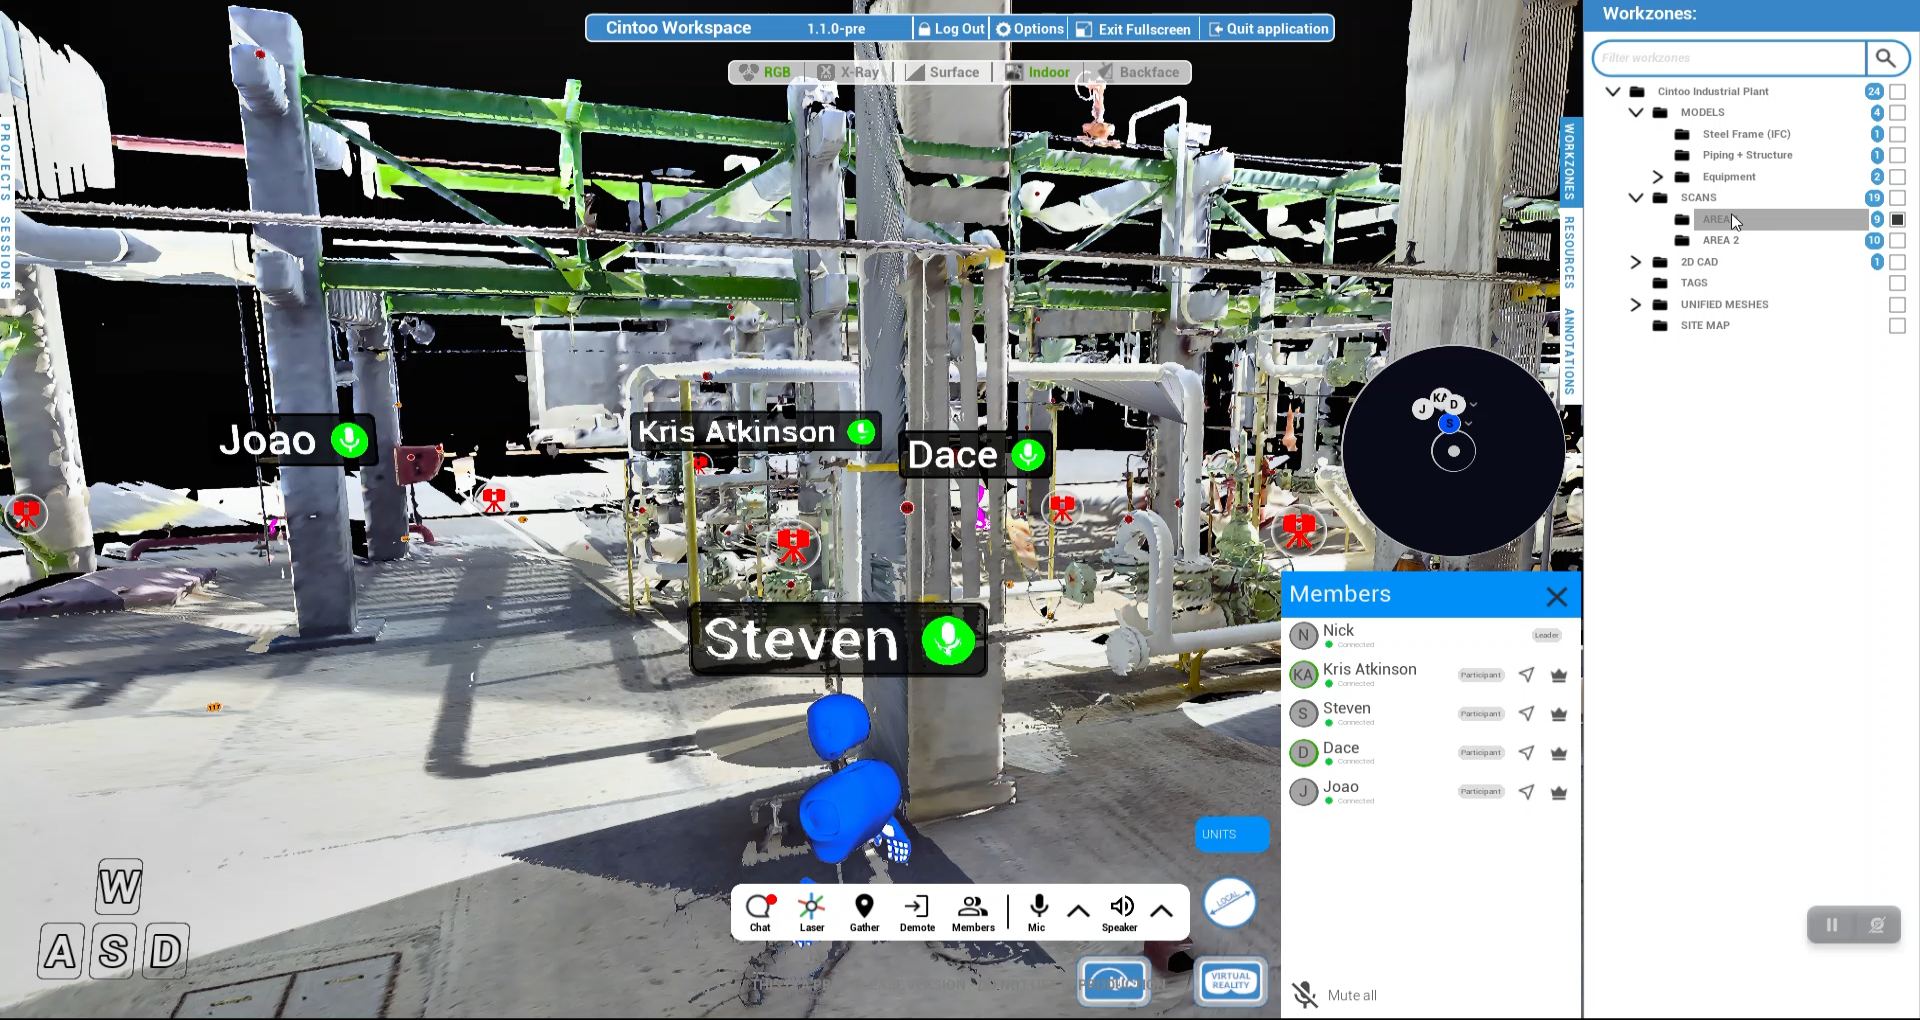This screenshot has width=1920, height=1020.
Task: Toggle the Members panel icon
Action: (973, 912)
